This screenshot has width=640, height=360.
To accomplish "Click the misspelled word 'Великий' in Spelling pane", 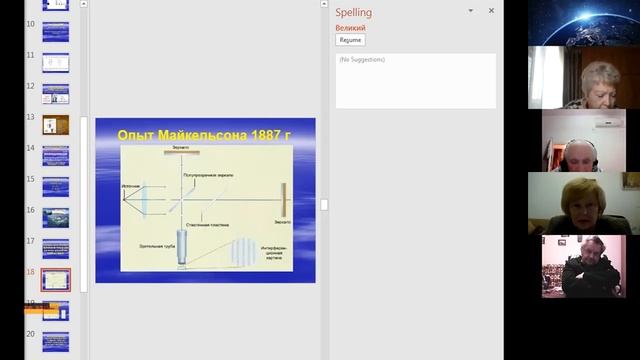I will click(351, 28).
